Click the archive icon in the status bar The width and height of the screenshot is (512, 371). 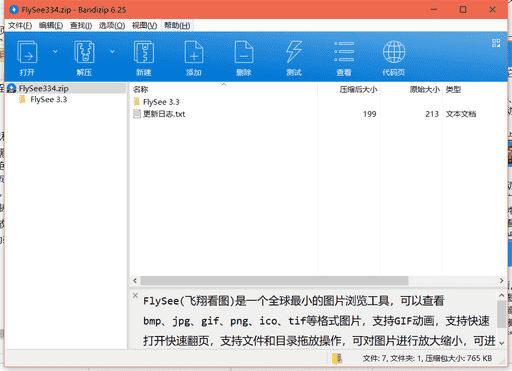click(x=337, y=359)
